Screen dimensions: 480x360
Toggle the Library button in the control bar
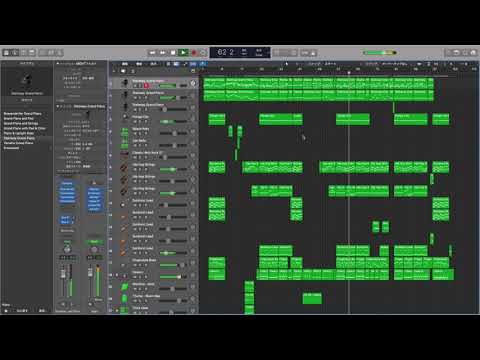coord(6,53)
